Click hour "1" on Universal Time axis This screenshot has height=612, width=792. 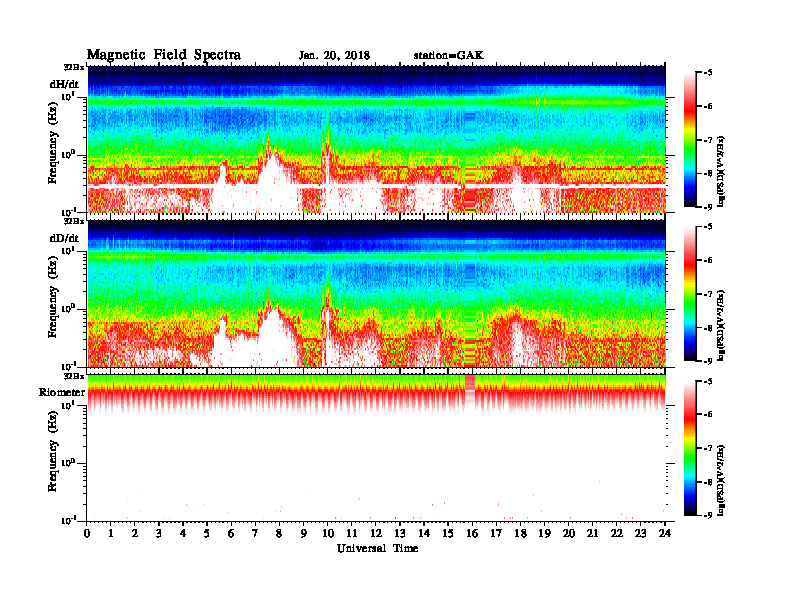point(111,534)
